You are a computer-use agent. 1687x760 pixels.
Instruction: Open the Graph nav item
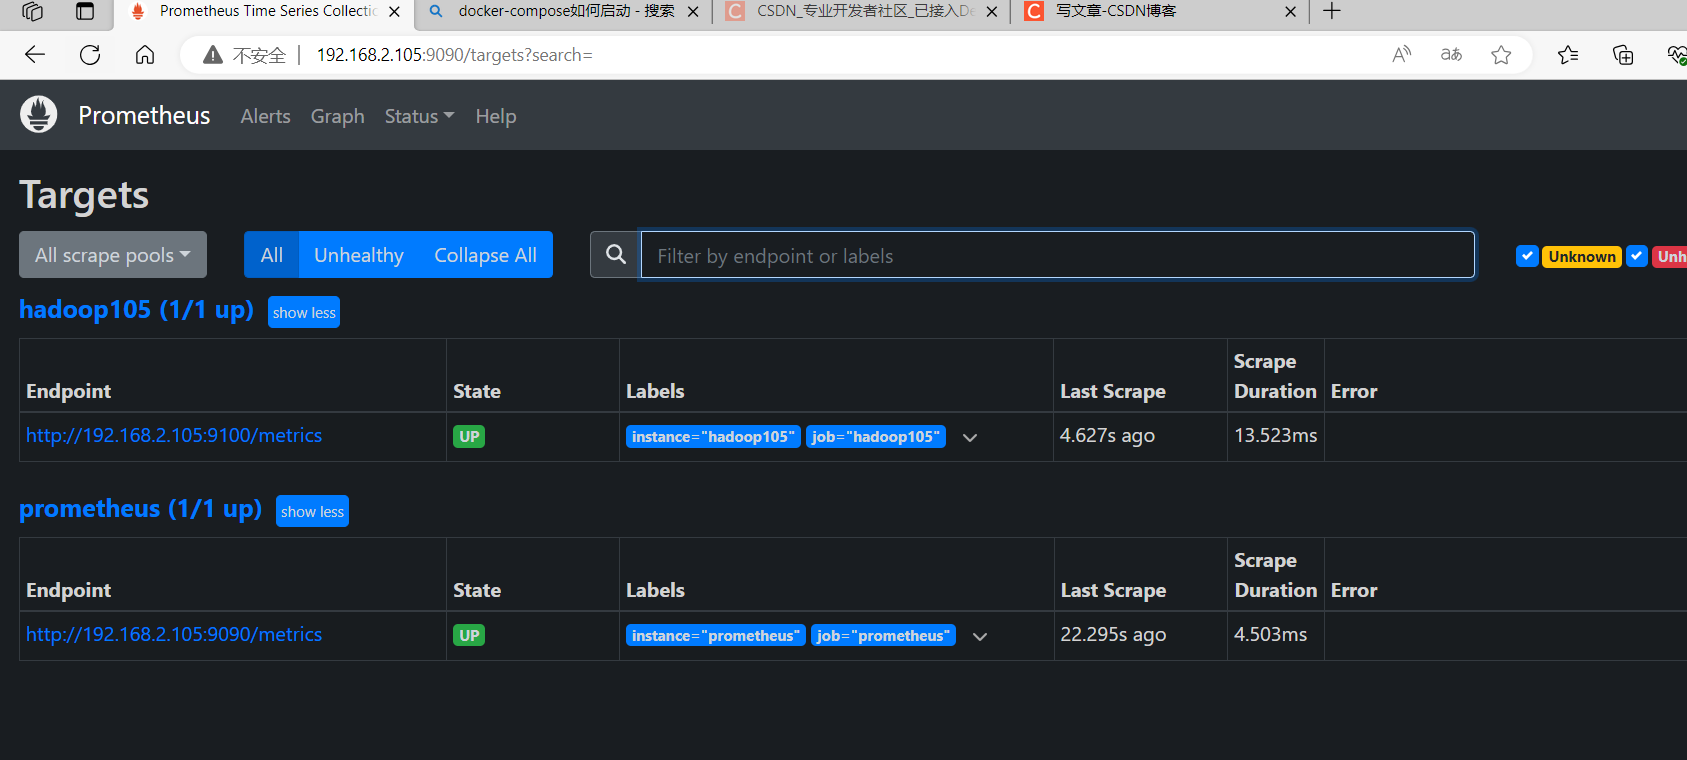click(337, 116)
